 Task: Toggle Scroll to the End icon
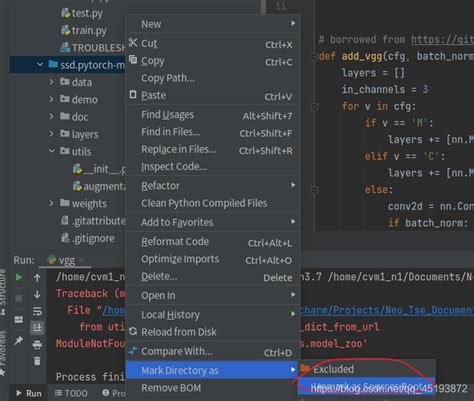(x=37, y=328)
